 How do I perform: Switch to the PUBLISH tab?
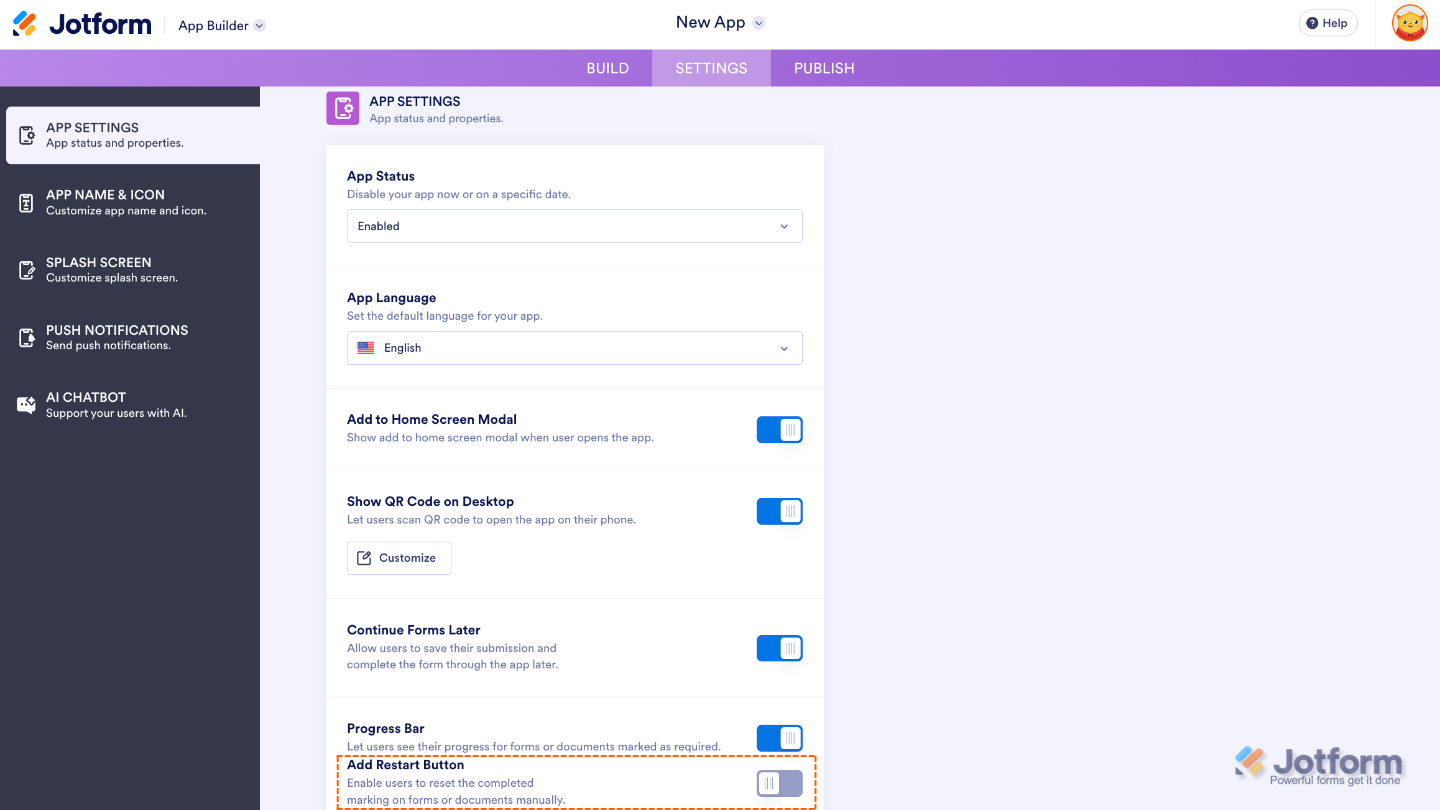(823, 67)
